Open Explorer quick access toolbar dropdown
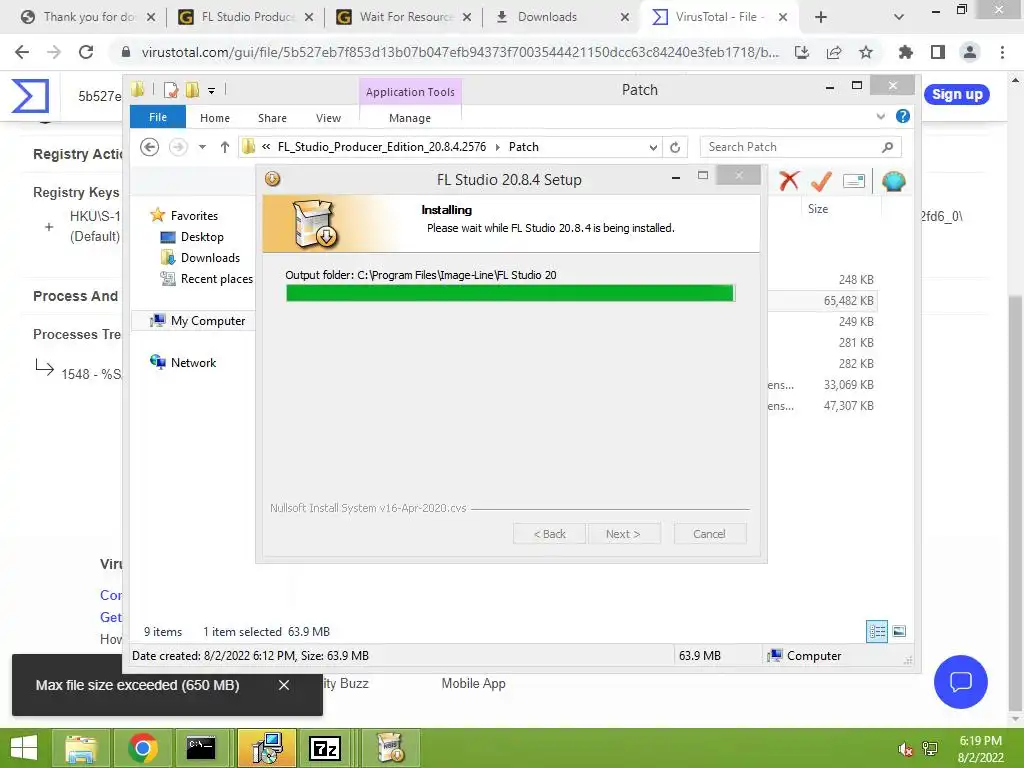 pos(212,91)
